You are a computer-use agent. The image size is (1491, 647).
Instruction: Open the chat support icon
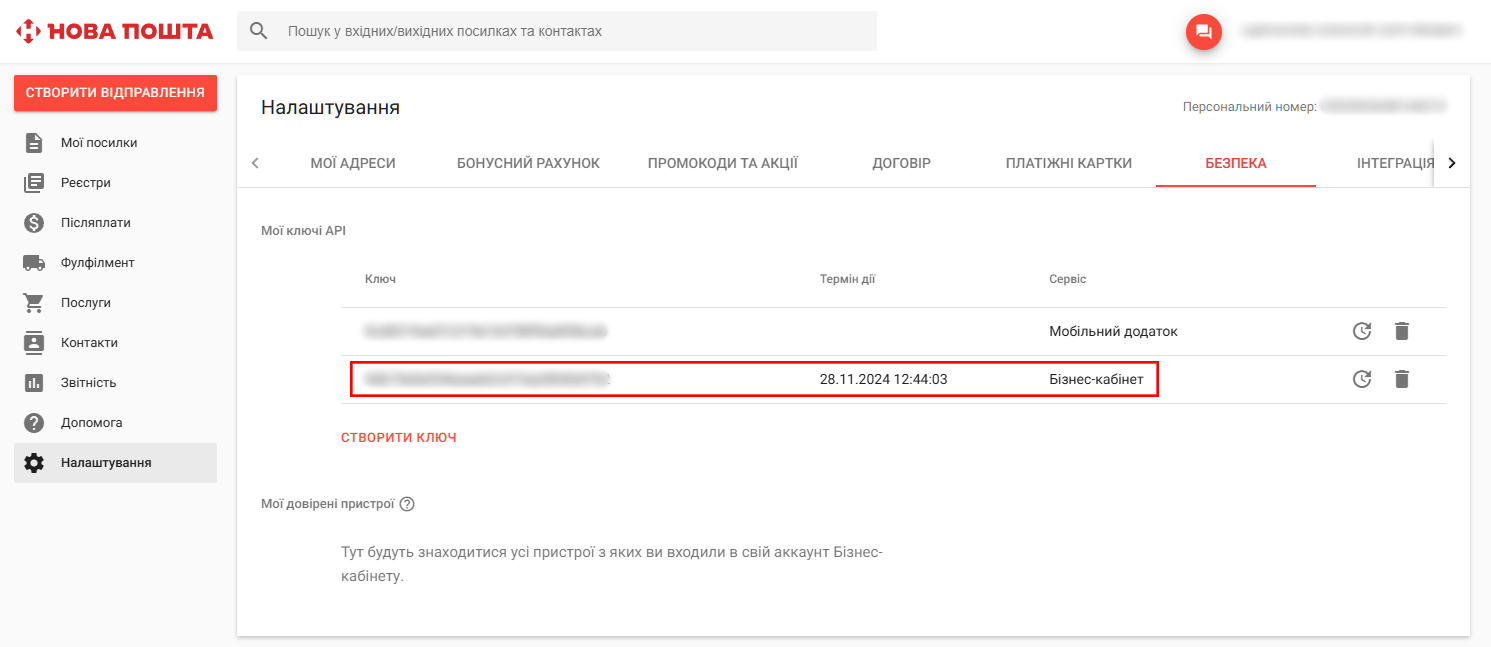1204,32
